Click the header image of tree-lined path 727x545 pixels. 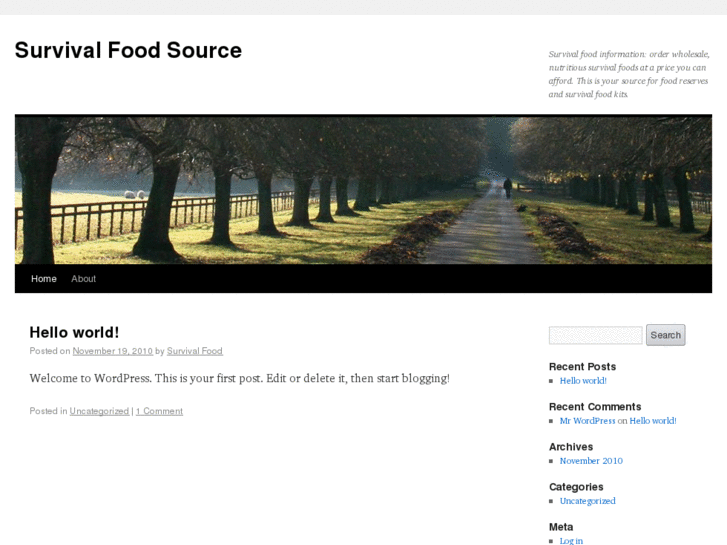363,189
